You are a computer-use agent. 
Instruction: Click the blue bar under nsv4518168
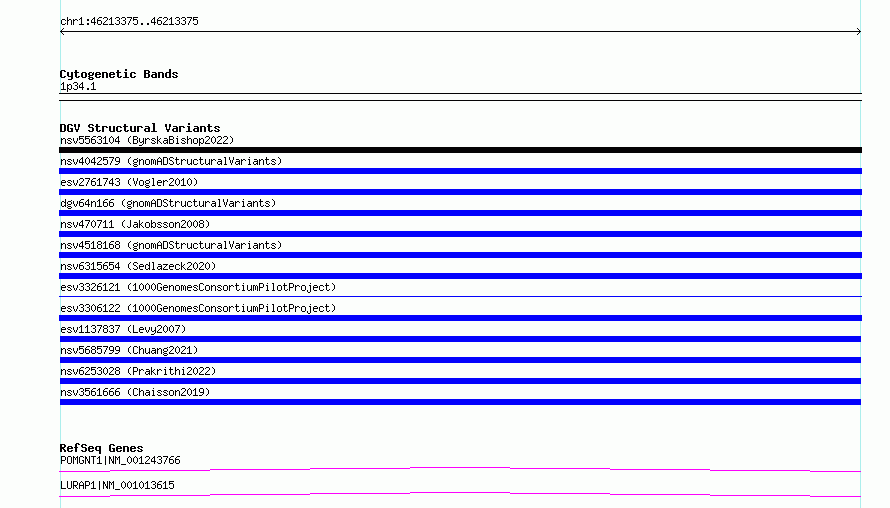460,255
